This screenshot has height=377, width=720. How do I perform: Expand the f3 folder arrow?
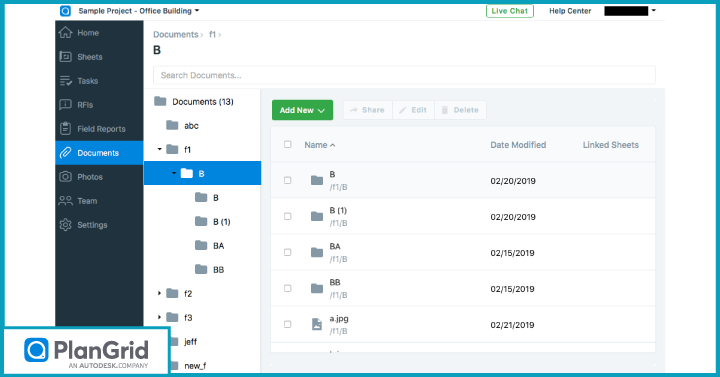pyautogui.click(x=159, y=317)
